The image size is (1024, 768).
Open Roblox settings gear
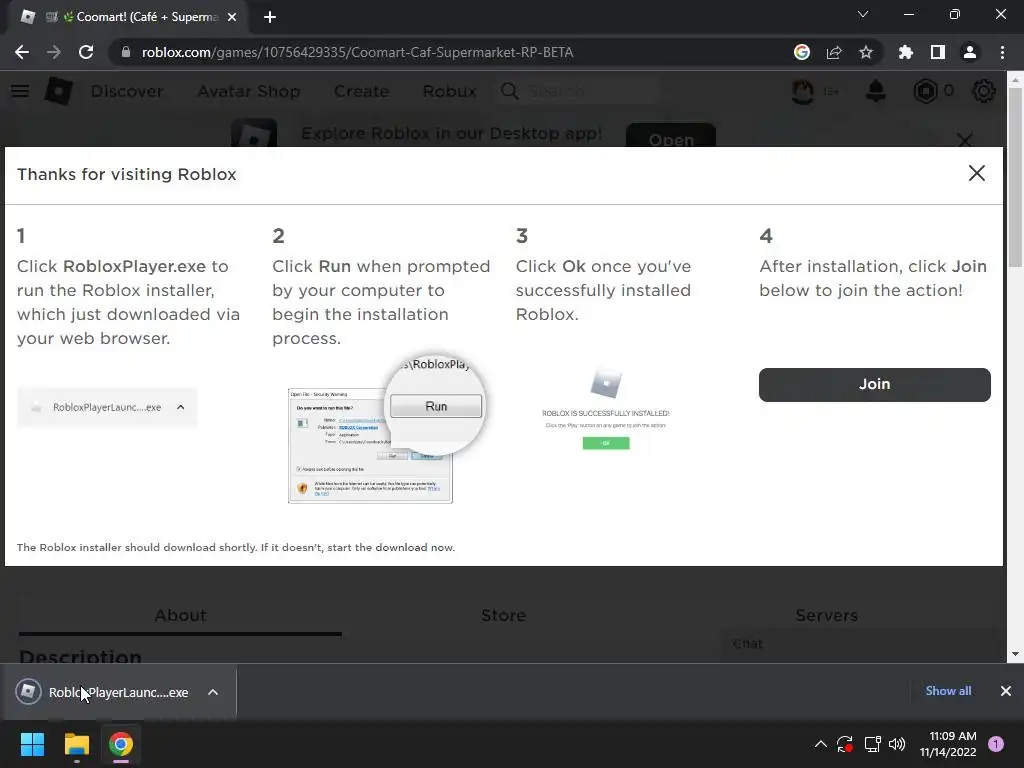pos(984,91)
